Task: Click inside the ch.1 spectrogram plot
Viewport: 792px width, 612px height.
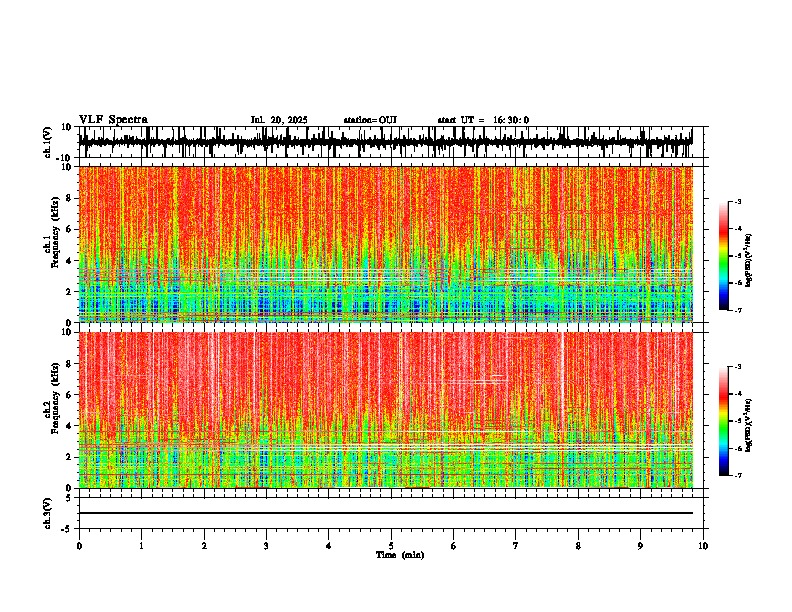Action: [386, 244]
